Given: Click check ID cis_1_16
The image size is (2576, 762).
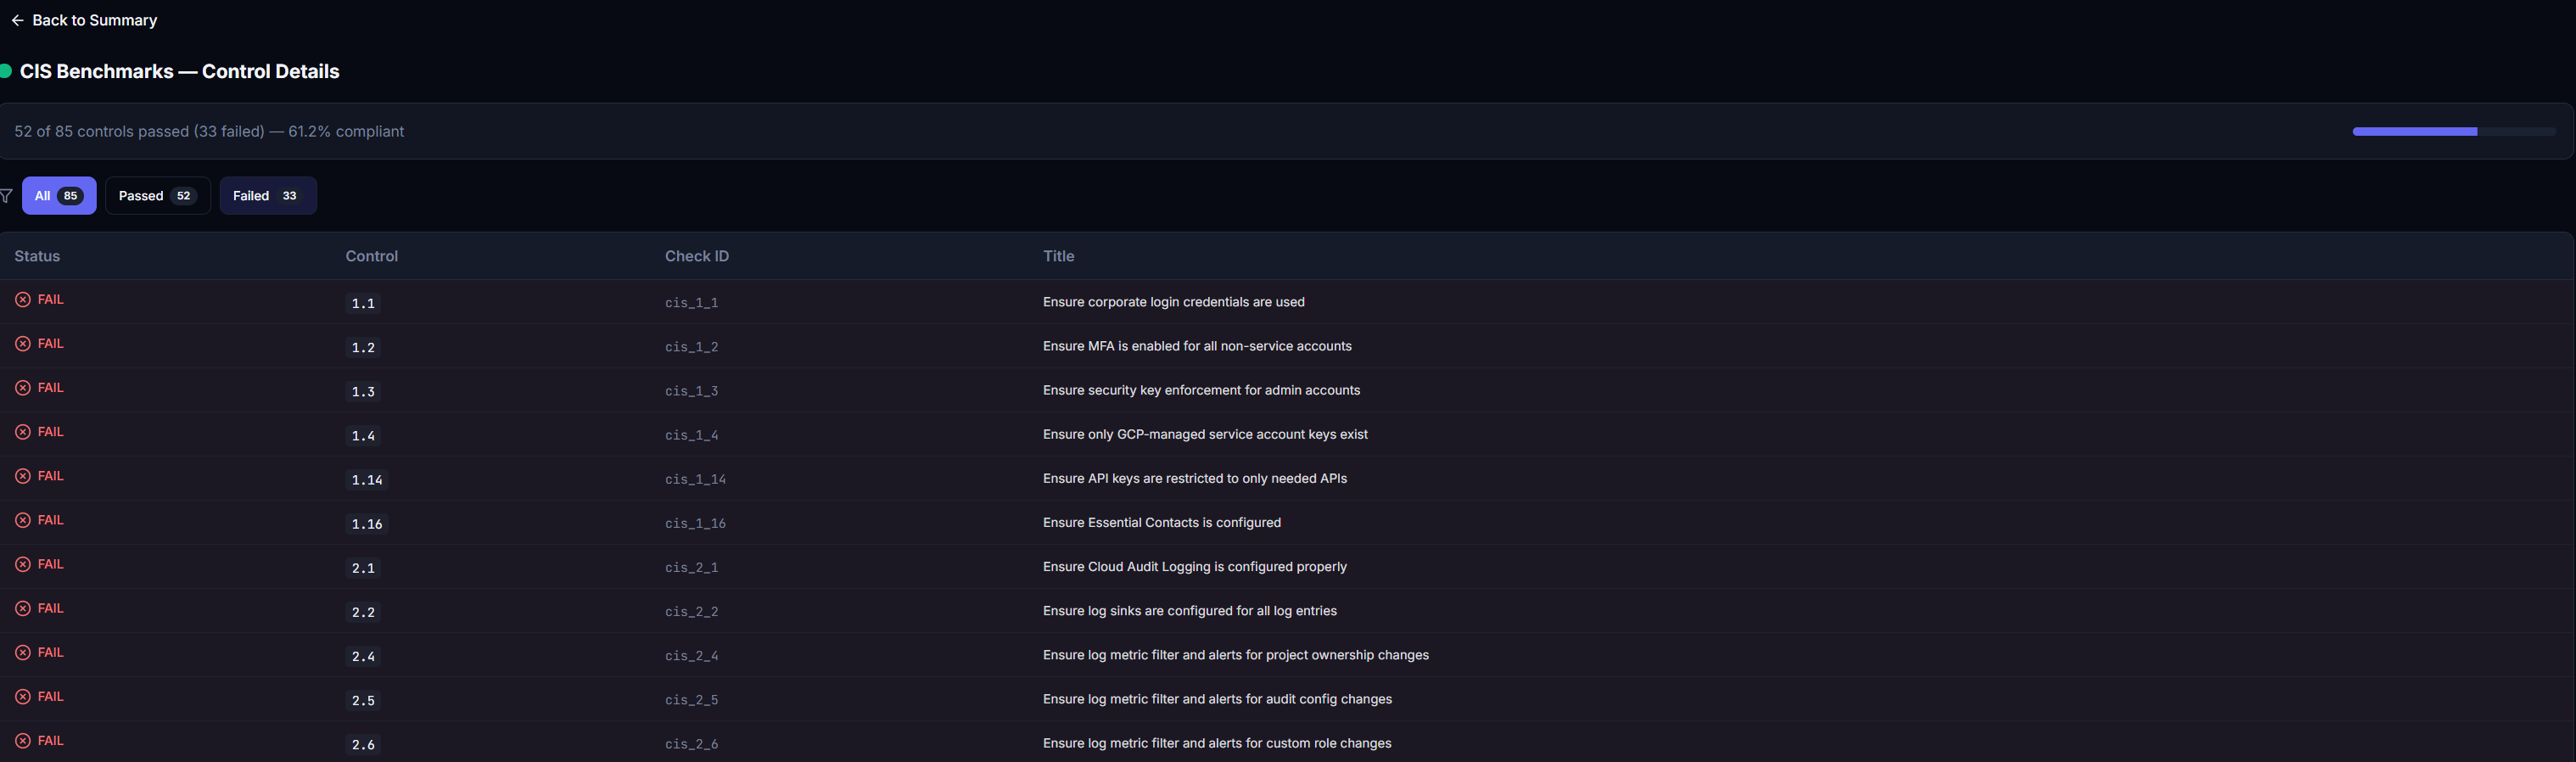Looking at the screenshot, I should point(696,523).
